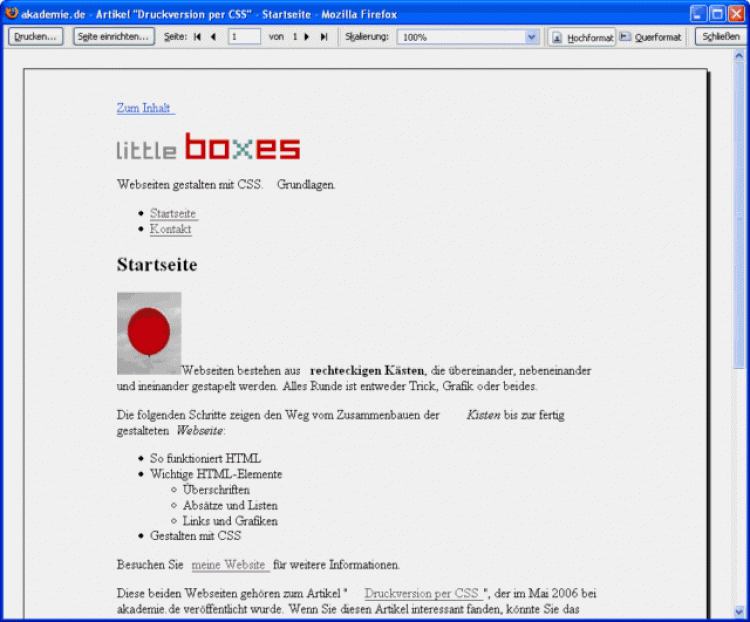750x622 pixels.
Task: Click the Drucken... button
Action: pos(36,37)
